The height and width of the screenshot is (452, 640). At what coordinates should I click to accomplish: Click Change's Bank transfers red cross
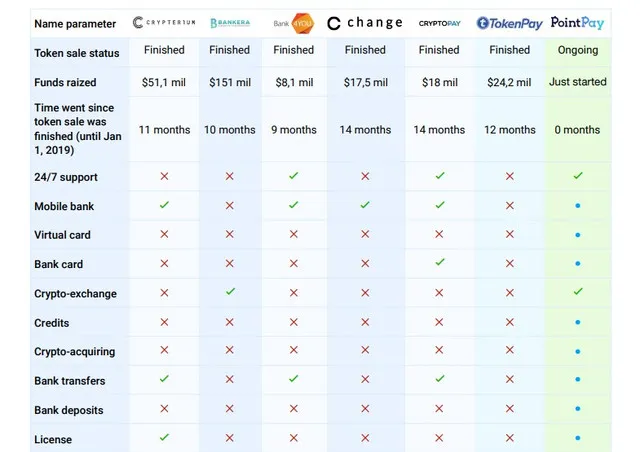pyautogui.click(x=365, y=379)
